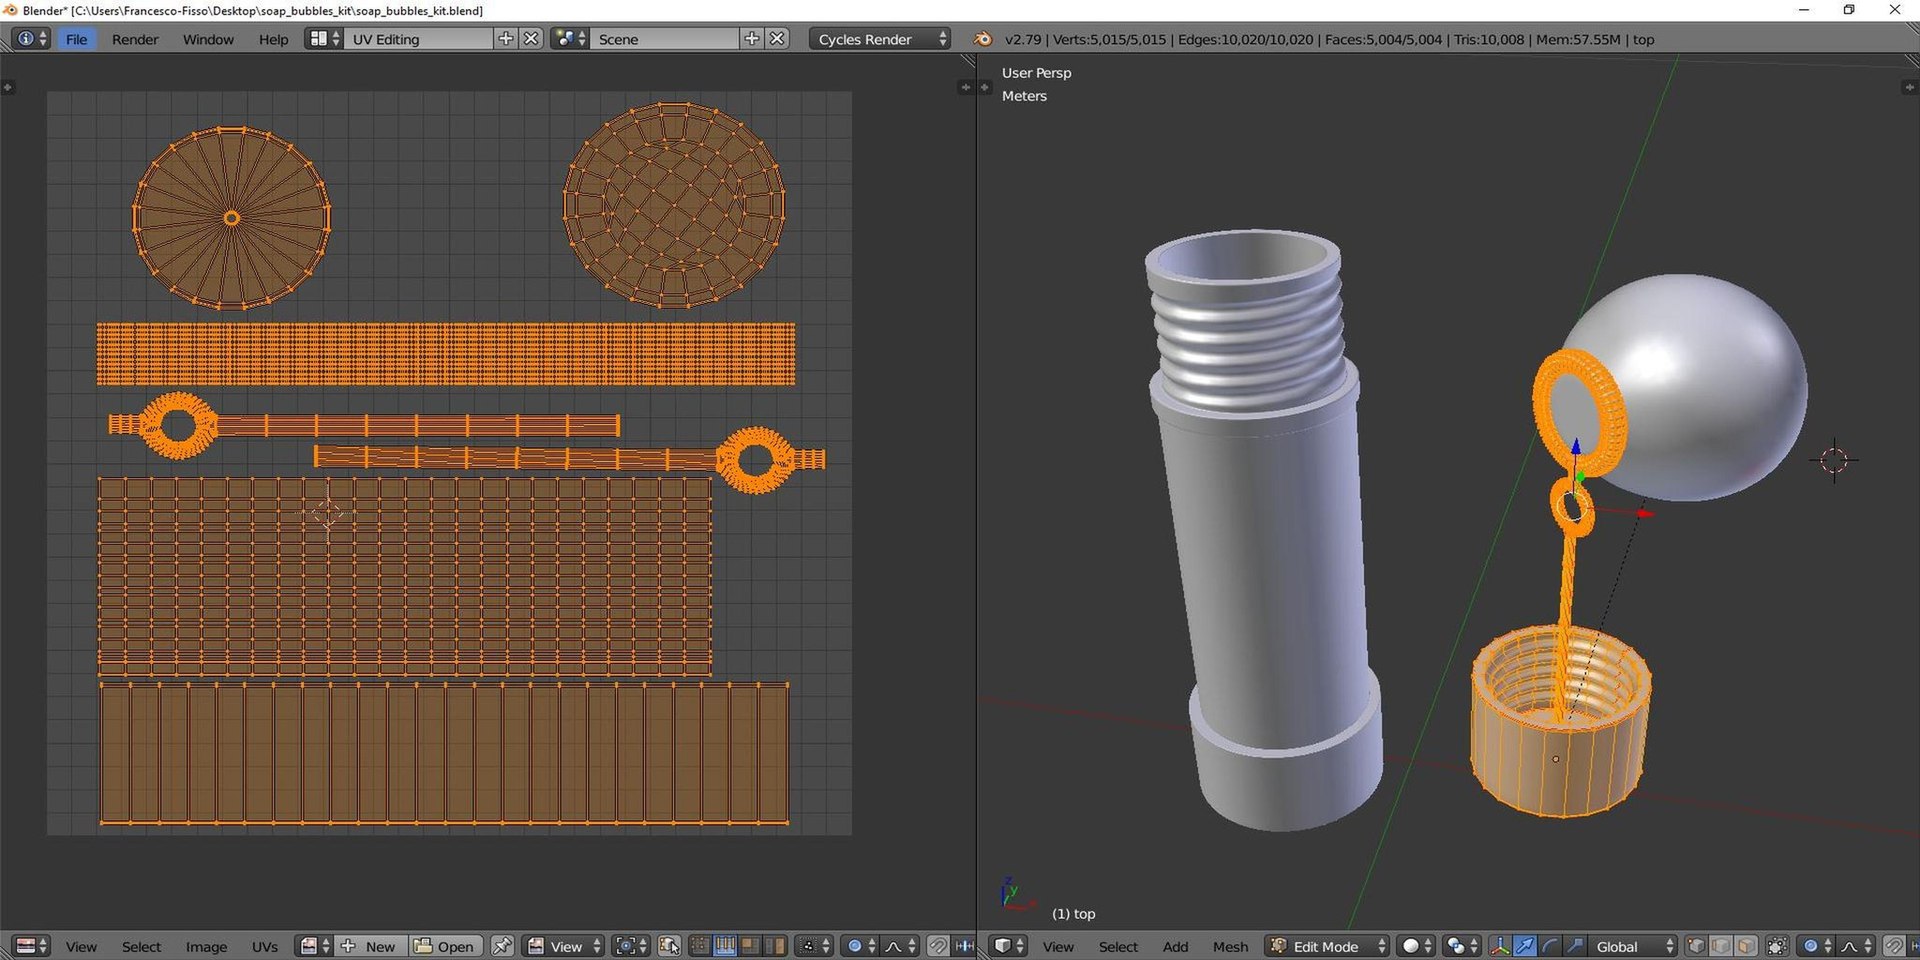
Task: Switch to face select mode cube icon
Action: pos(1746,946)
